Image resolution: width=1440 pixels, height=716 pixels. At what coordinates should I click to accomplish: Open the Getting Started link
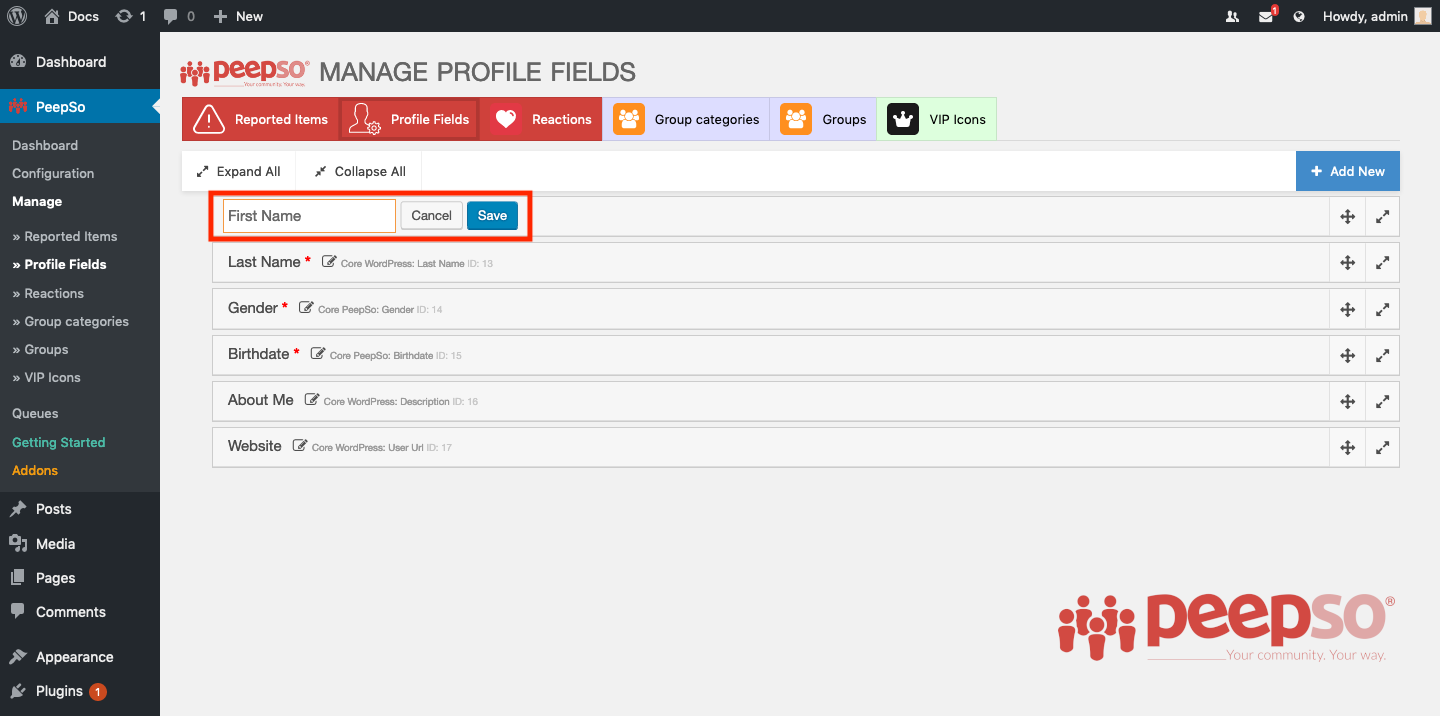pyautogui.click(x=58, y=442)
